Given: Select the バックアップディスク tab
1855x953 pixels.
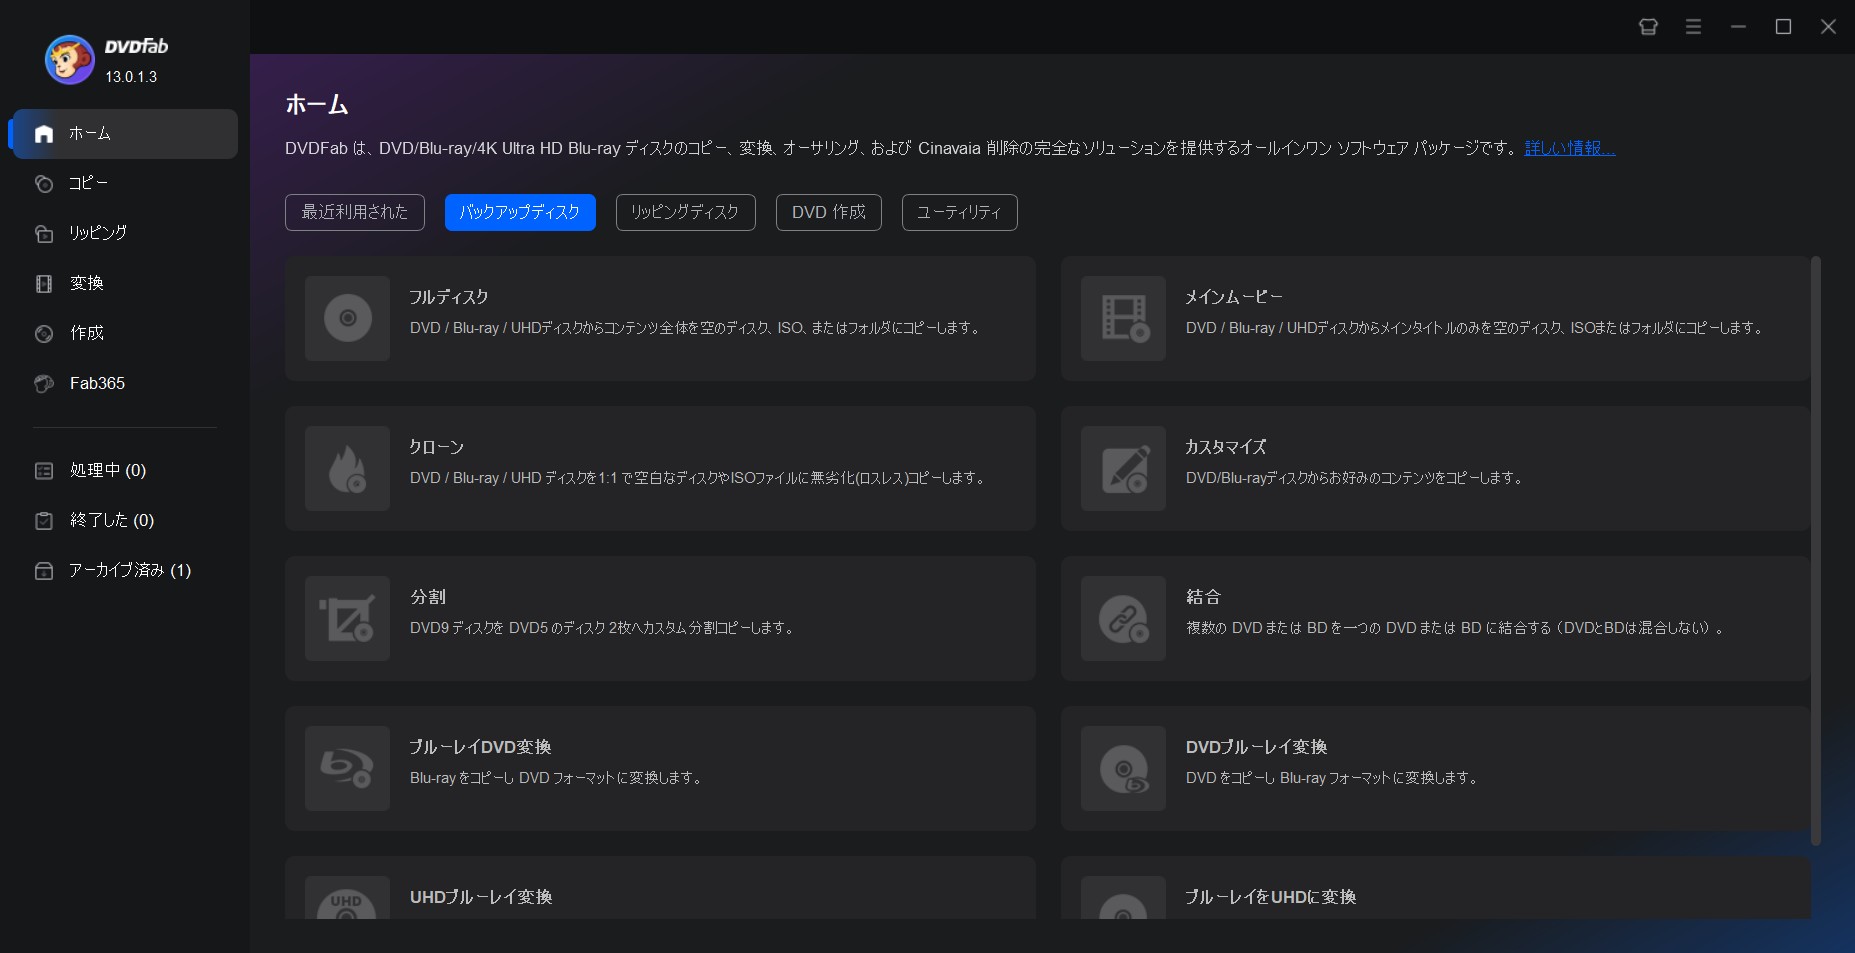Looking at the screenshot, I should point(520,212).
